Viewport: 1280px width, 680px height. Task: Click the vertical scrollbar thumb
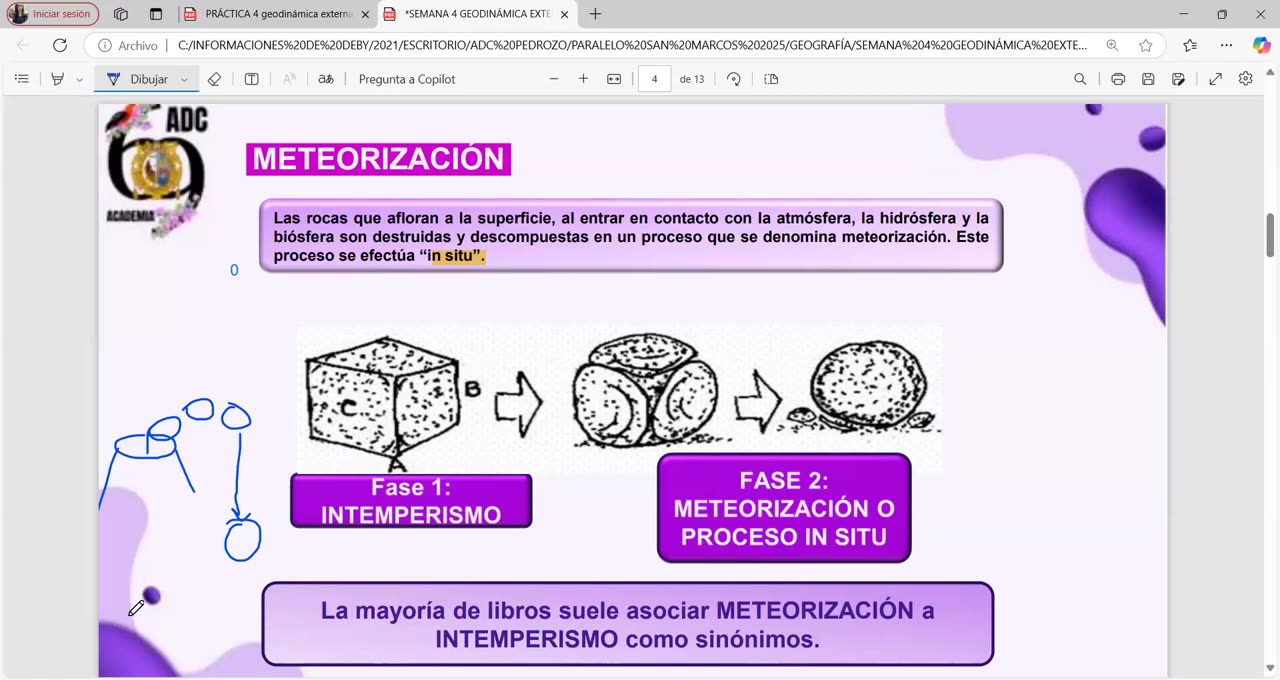pos(1270,235)
